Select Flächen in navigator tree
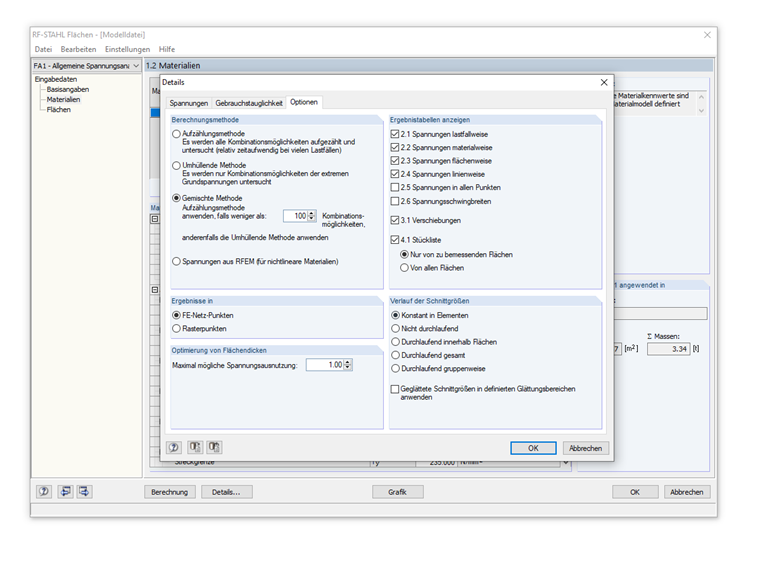The image size is (760, 570). coord(59,110)
